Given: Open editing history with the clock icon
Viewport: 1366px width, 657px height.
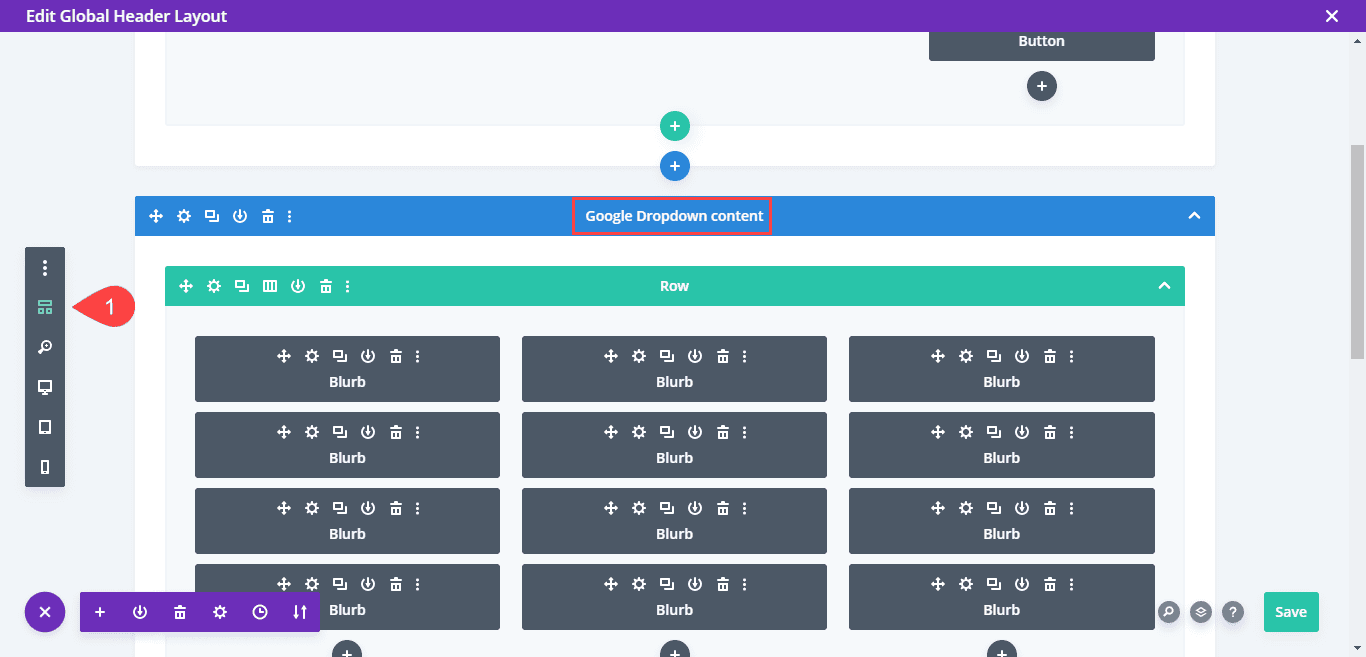Looking at the screenshot, I should (260, 612).
